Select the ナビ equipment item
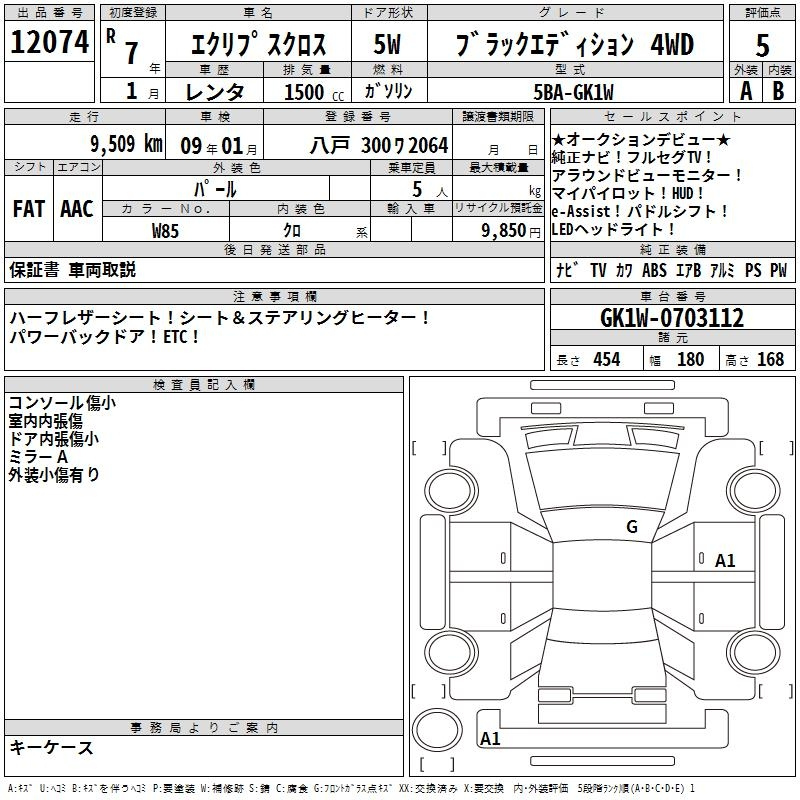This screenshot has height=800, width=800. pos(565,271)
